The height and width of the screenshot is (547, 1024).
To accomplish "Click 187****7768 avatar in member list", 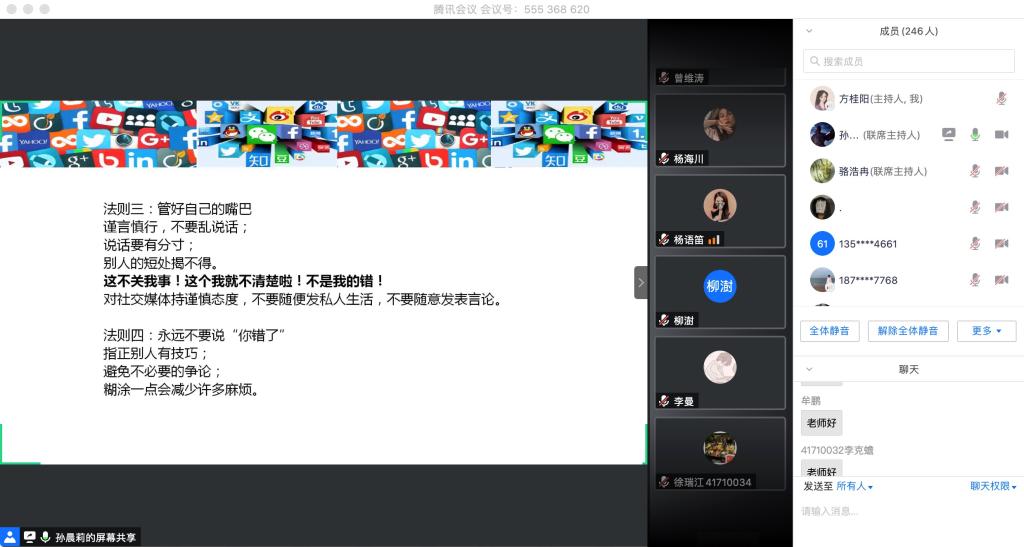I will [x=822, y=280].
